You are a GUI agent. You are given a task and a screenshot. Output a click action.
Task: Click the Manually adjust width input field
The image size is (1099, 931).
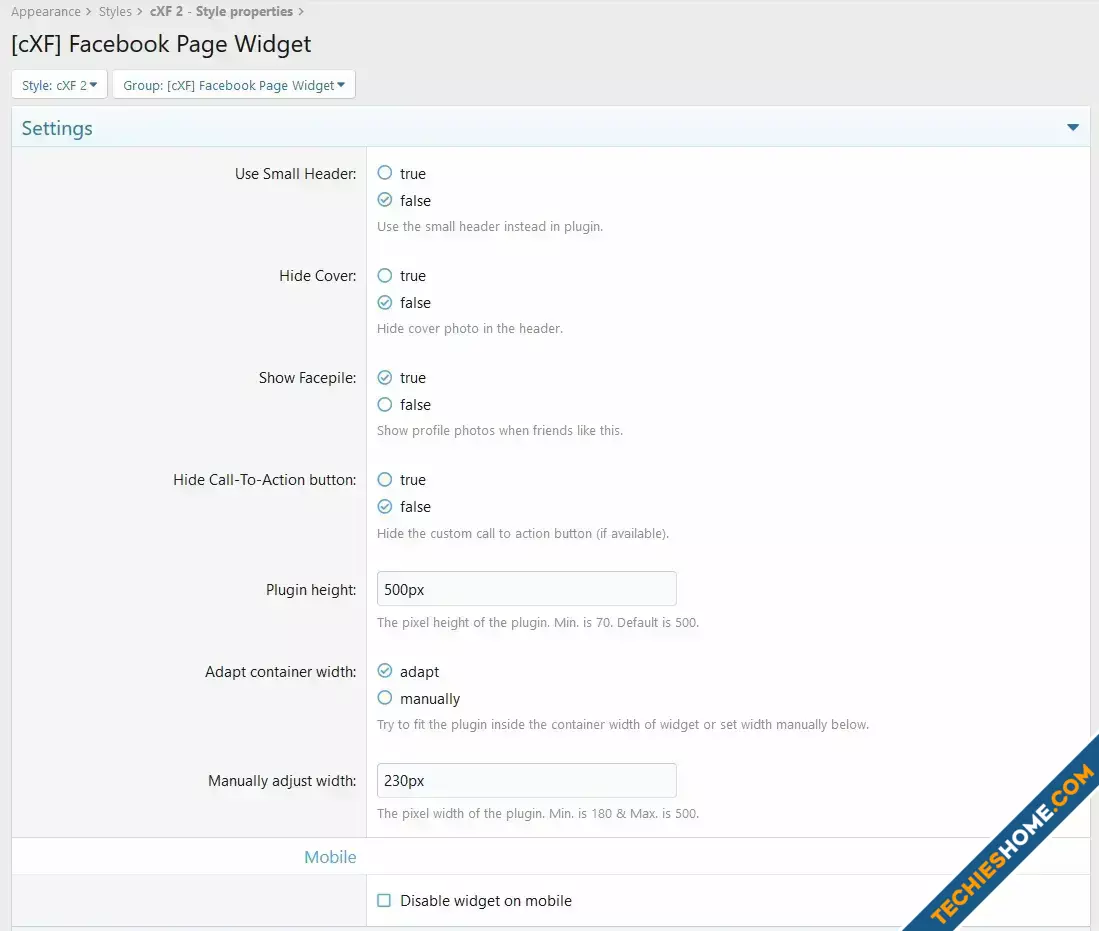point(526,780)
